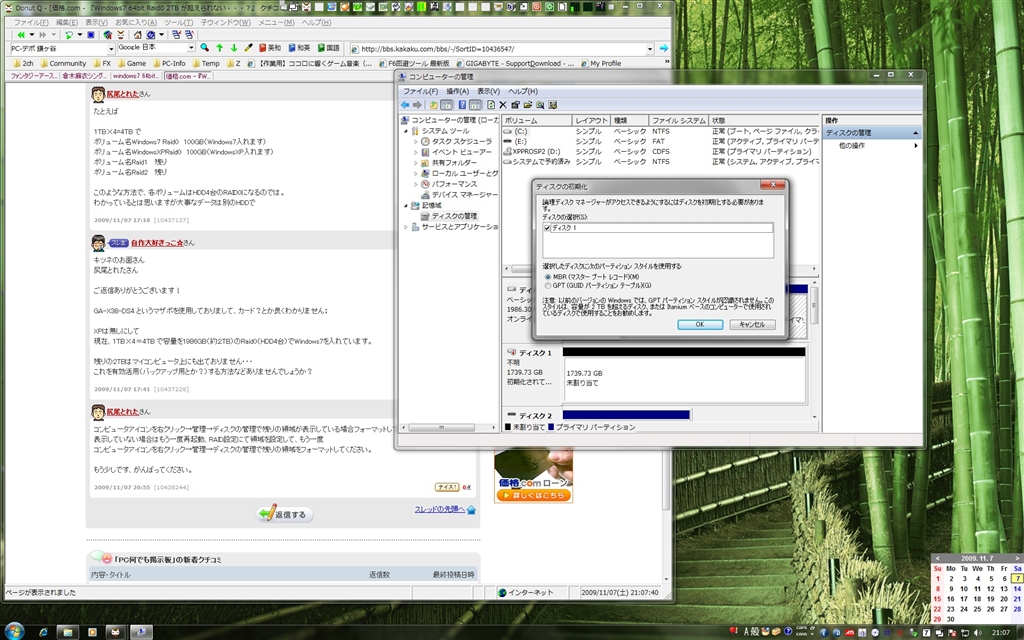Select the GPT partition style option
Image resolution: width=1024 pixels, height=640 pixels.
point(546,285)
